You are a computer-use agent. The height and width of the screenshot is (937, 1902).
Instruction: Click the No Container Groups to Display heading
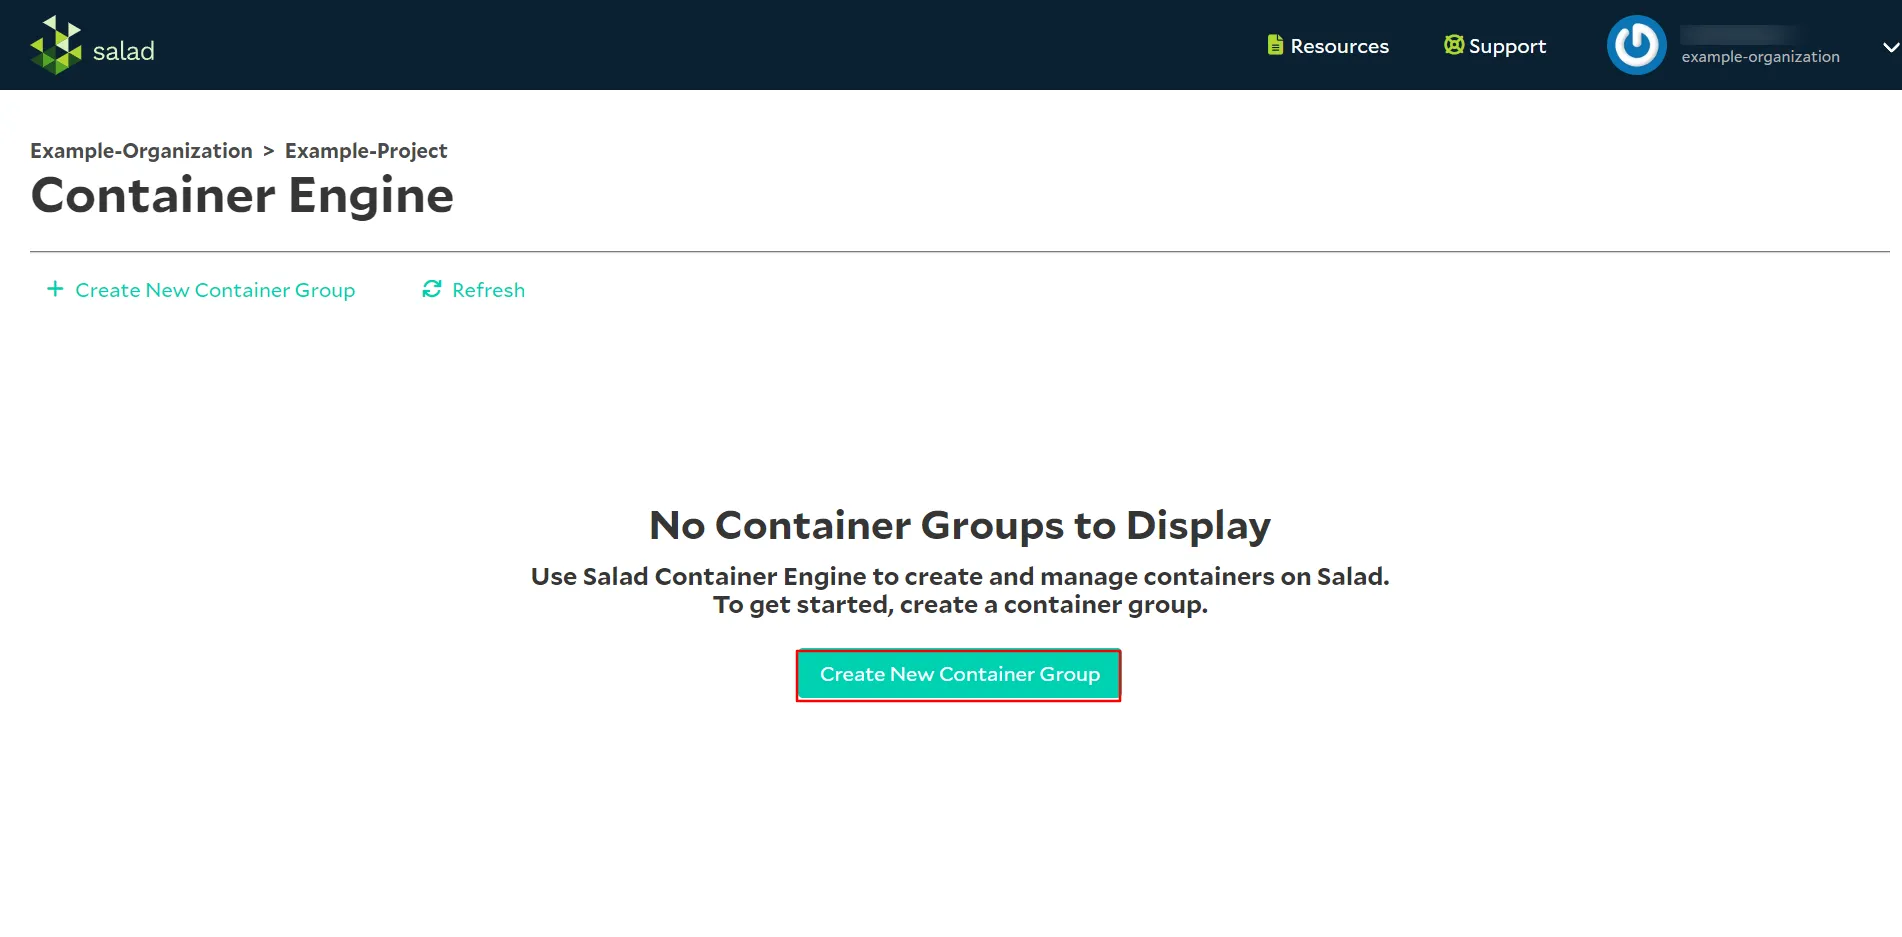tap(960, 525)
